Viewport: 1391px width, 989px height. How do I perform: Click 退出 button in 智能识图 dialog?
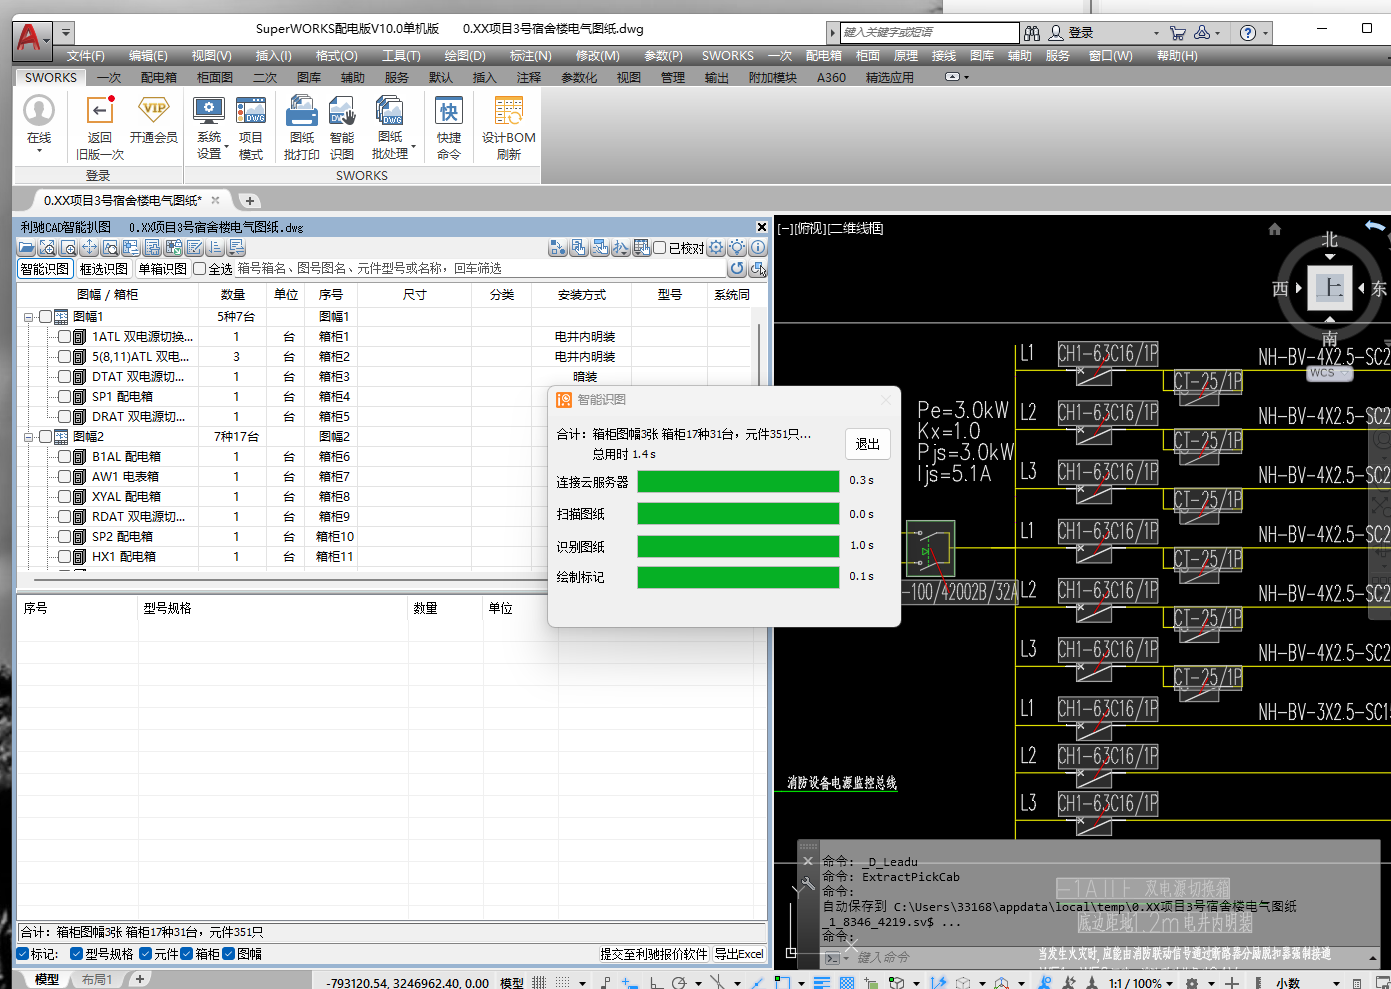tap(867, 444)
